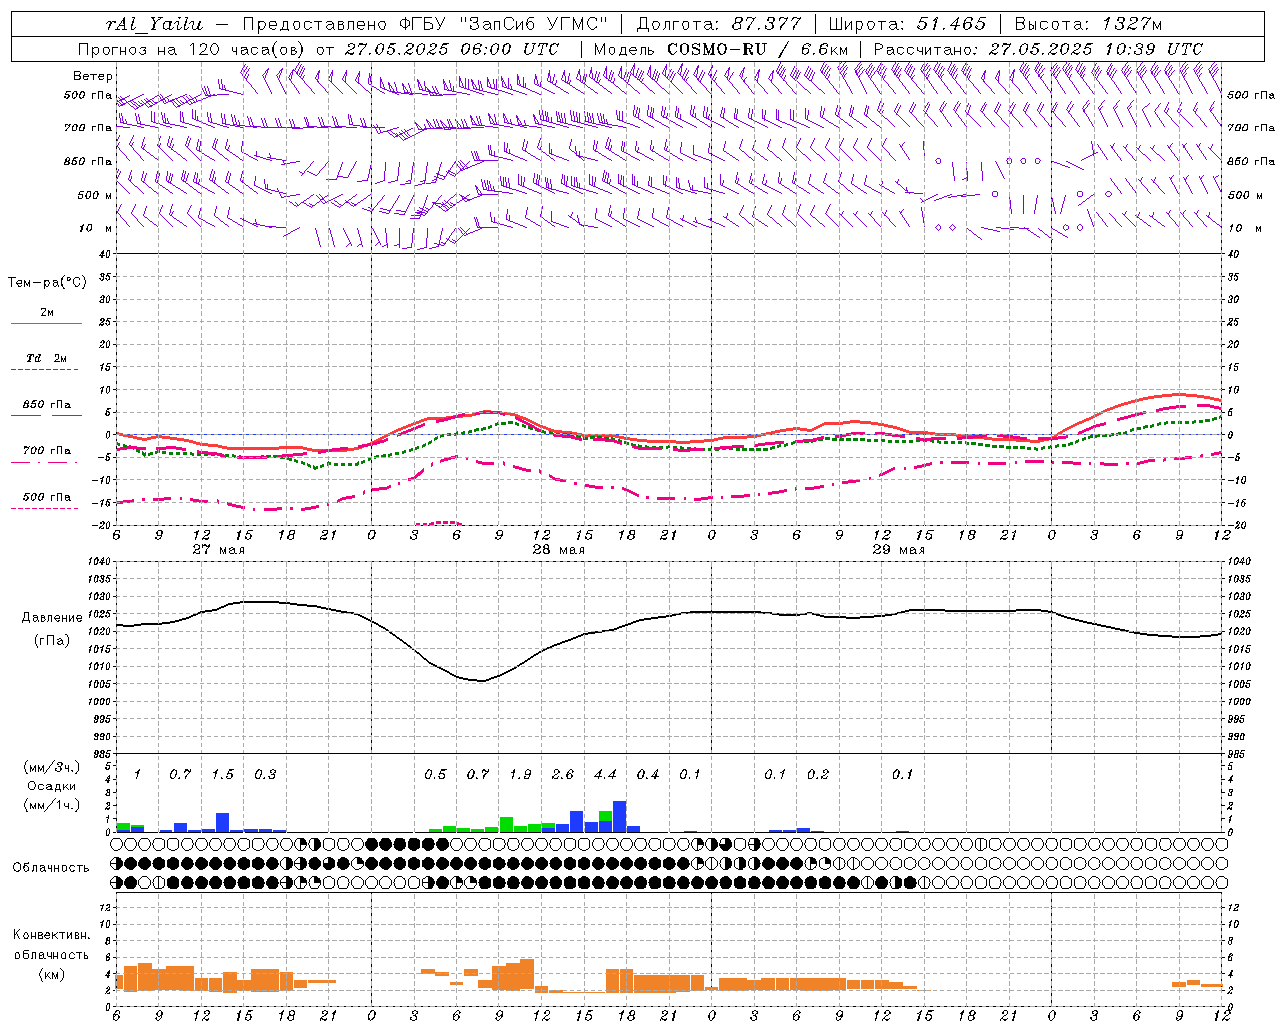Click the Тем-ра(°C) temperature panel label
This screenshot has height=1024, width=1280.
click(47, 283)
